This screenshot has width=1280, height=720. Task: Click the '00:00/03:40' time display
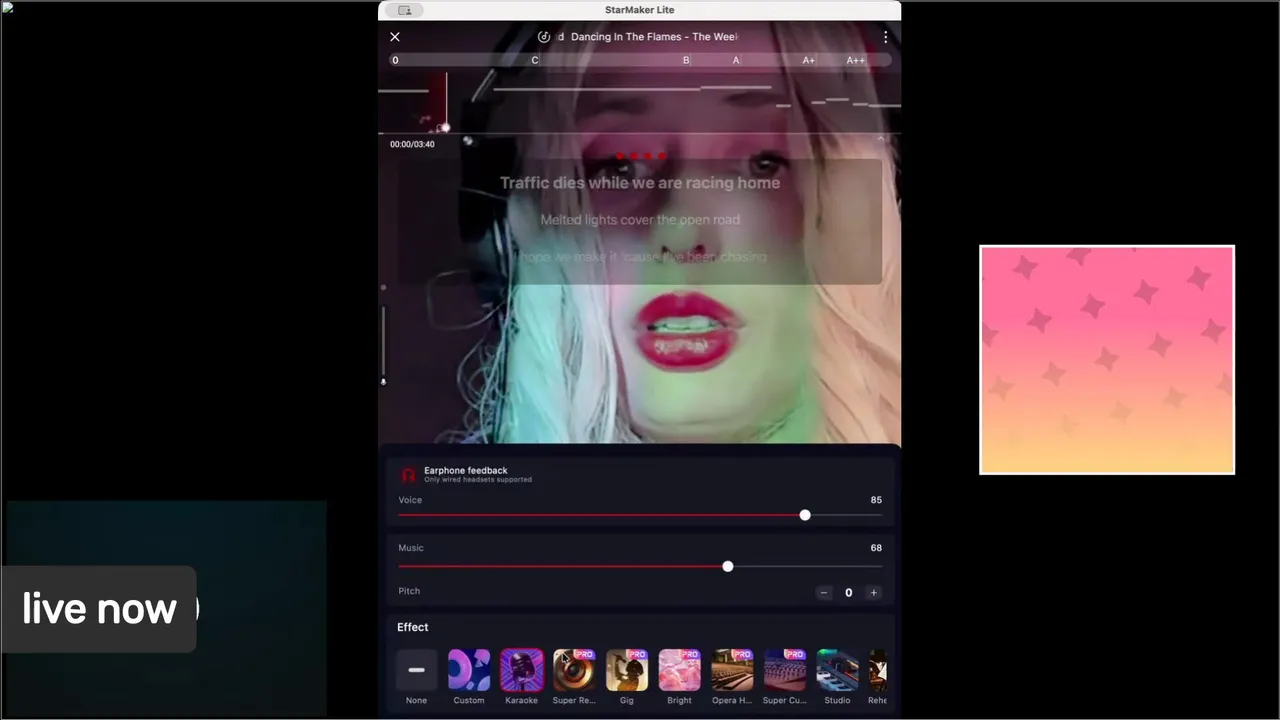click(412, 144)
